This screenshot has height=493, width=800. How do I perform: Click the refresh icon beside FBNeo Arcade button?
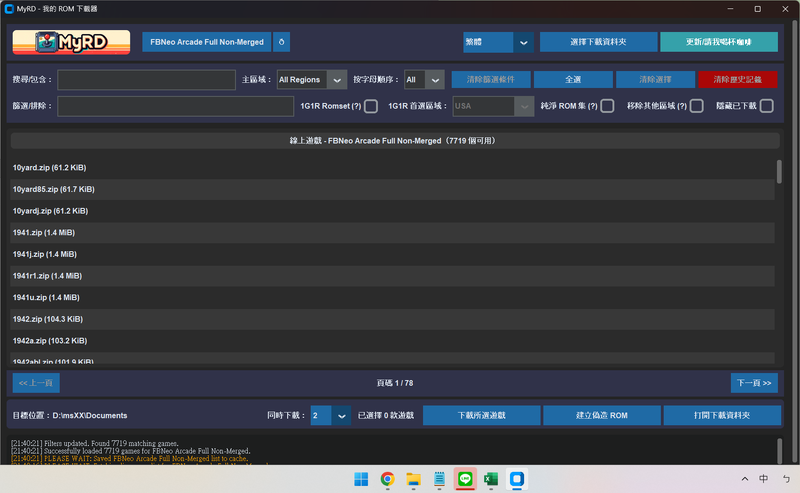(282, 42)
